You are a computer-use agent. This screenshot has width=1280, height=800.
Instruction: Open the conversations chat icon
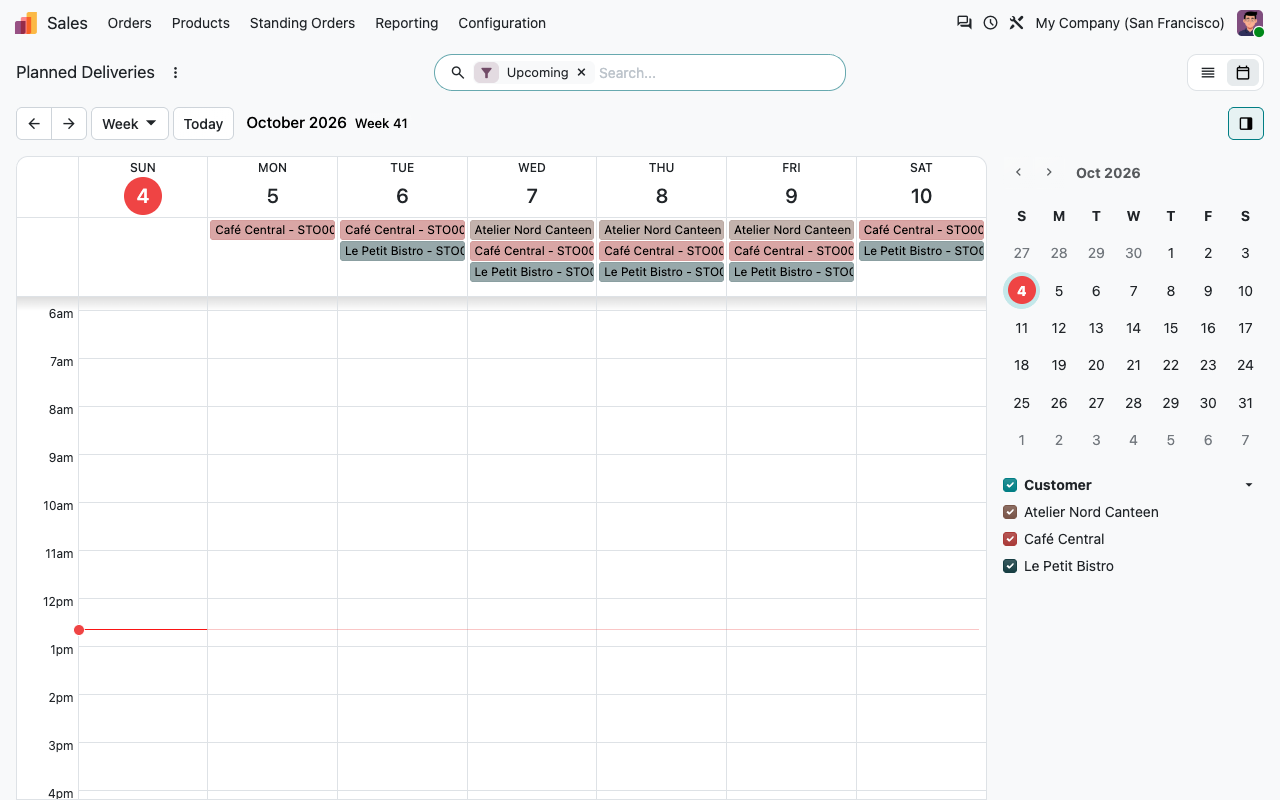[964, 23]
